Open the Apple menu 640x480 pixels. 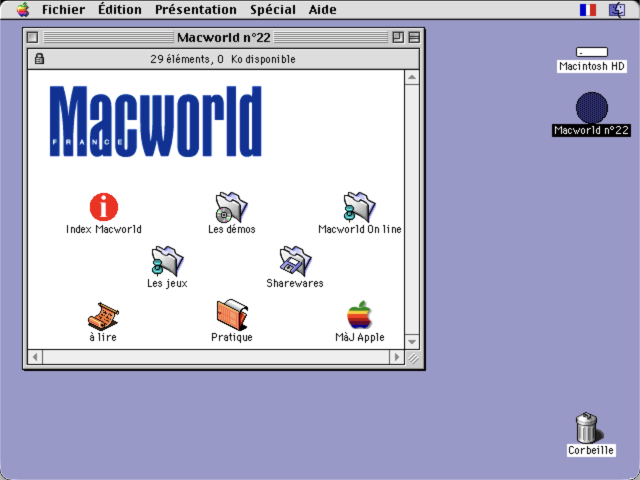pos(23,9)
